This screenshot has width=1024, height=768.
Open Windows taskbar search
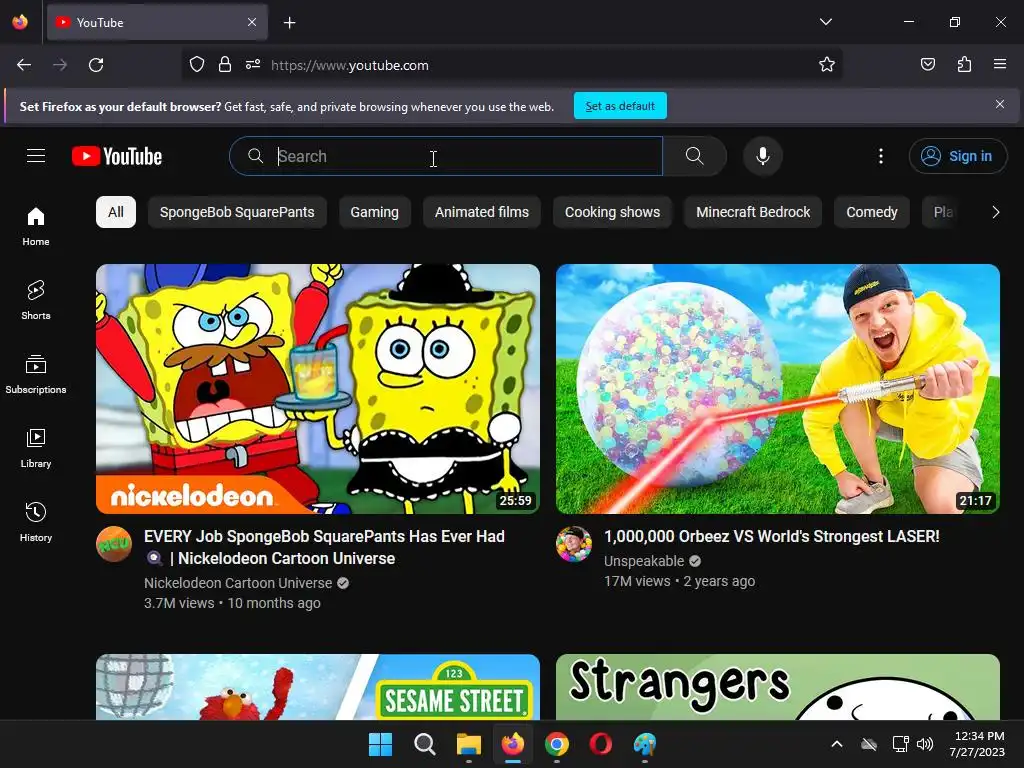[424, 744]
